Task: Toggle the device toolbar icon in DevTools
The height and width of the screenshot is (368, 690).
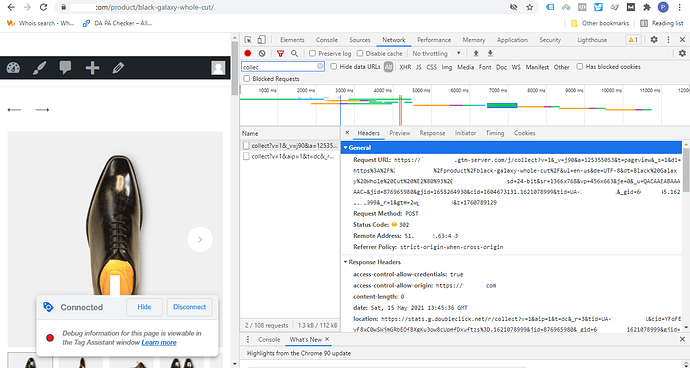Action: [261, 40]
